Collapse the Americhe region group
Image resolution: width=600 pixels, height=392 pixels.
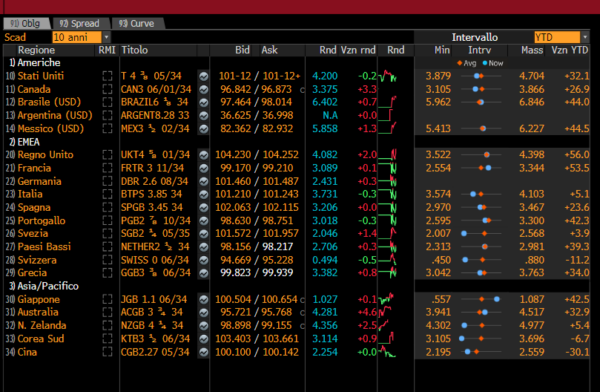click(x=35, y=63)
